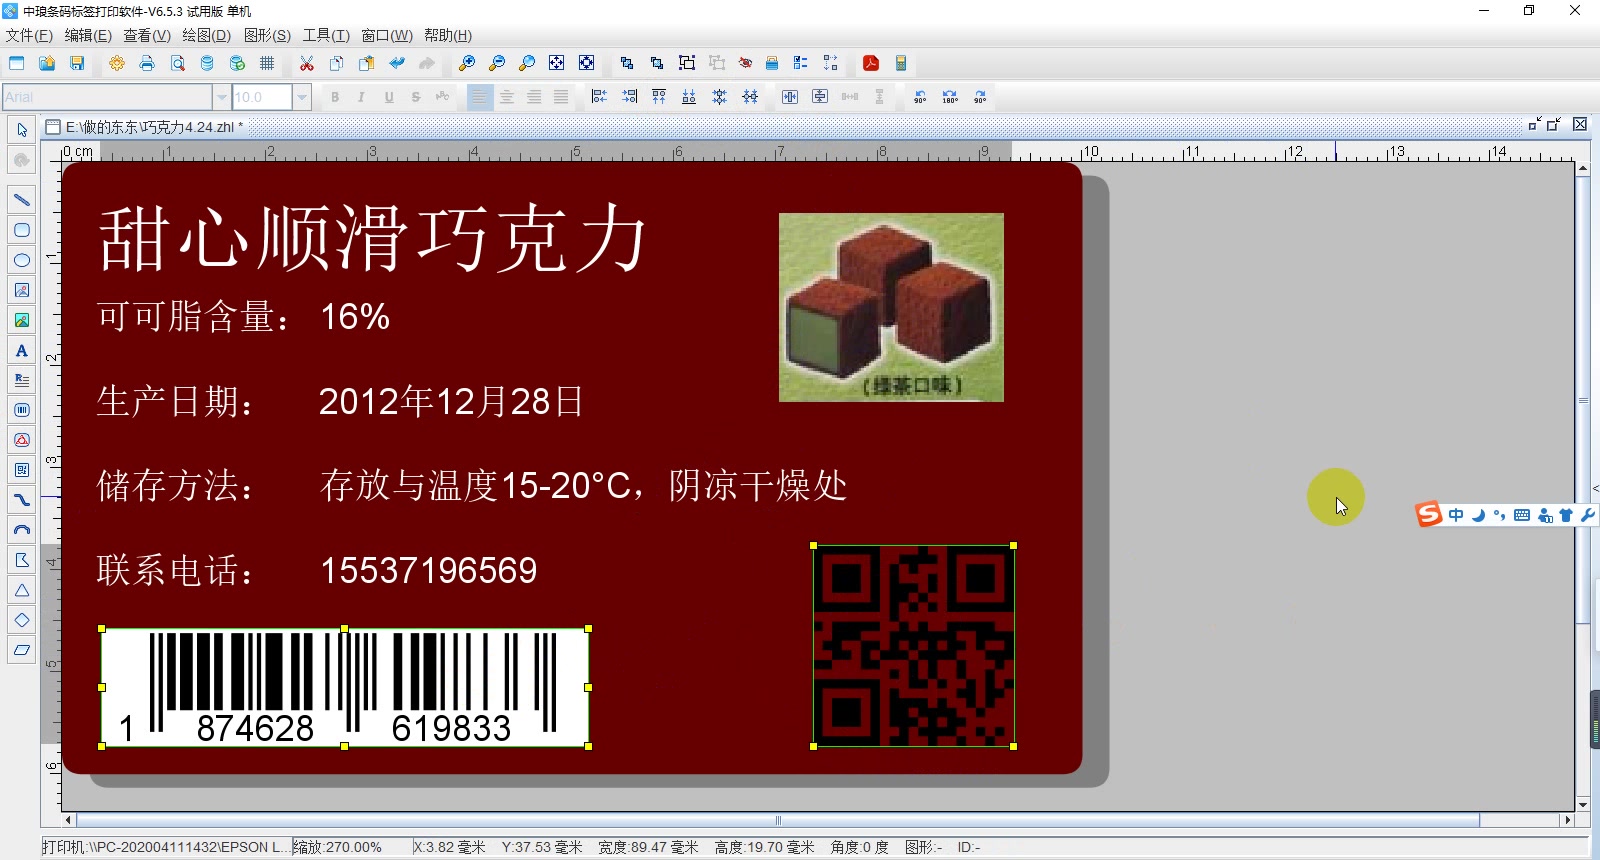Open the 图形(S) menu

point(267,35)
